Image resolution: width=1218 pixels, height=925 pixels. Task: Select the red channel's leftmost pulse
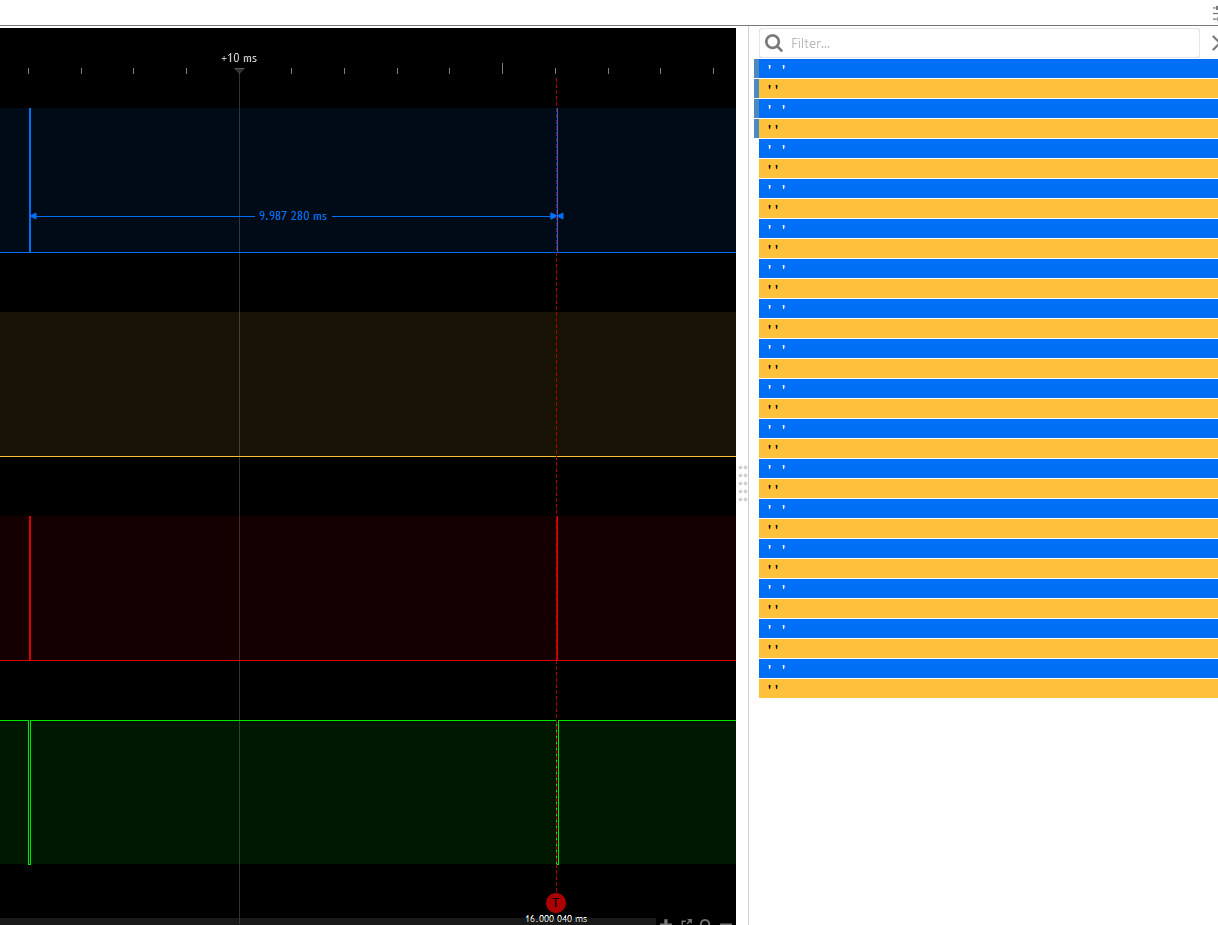click(30, 588)
